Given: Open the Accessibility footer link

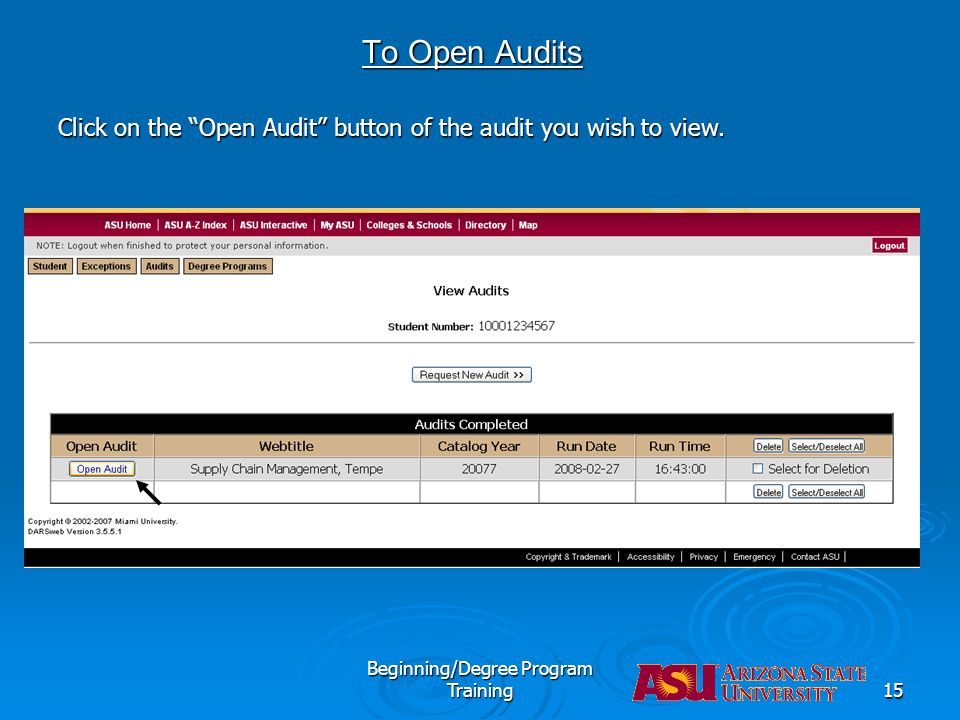Looking at the screenshot, I should 650,557.
